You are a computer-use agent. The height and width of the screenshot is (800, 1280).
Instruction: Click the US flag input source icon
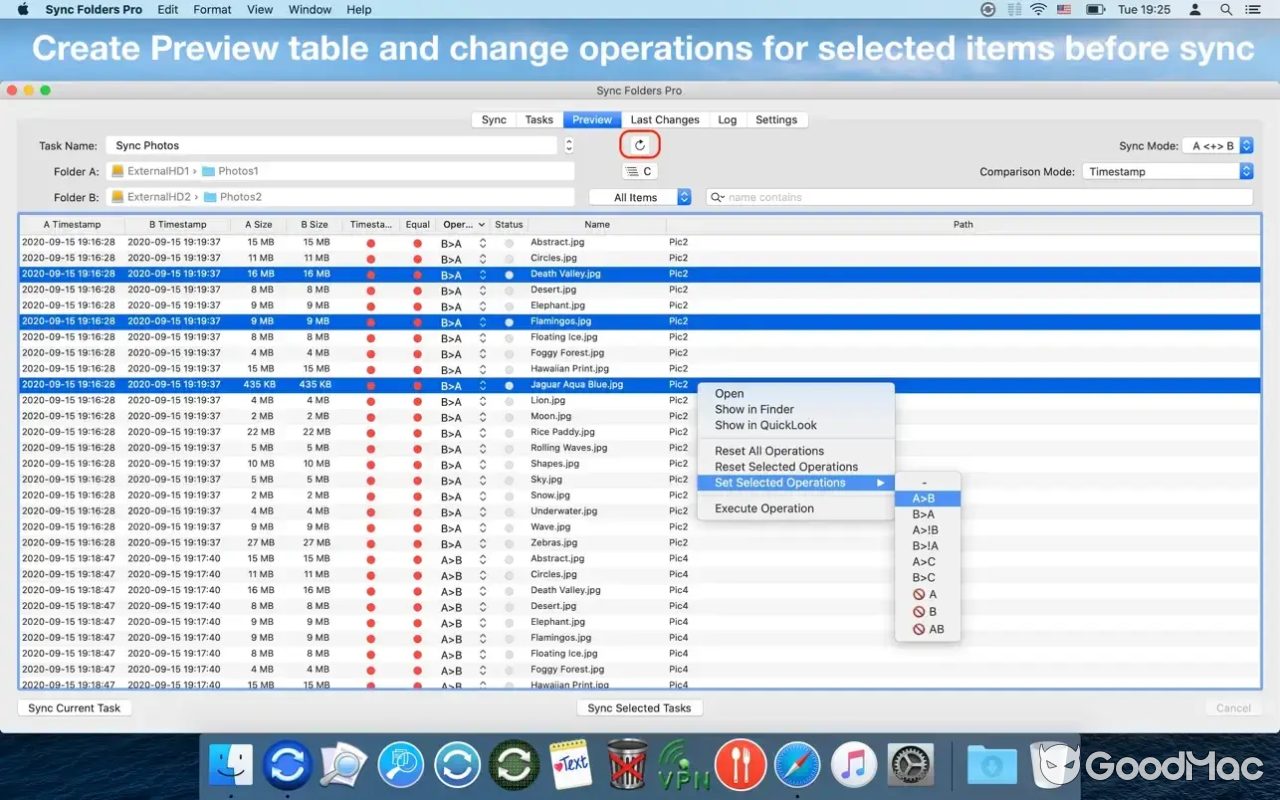tap(1063, 9)
